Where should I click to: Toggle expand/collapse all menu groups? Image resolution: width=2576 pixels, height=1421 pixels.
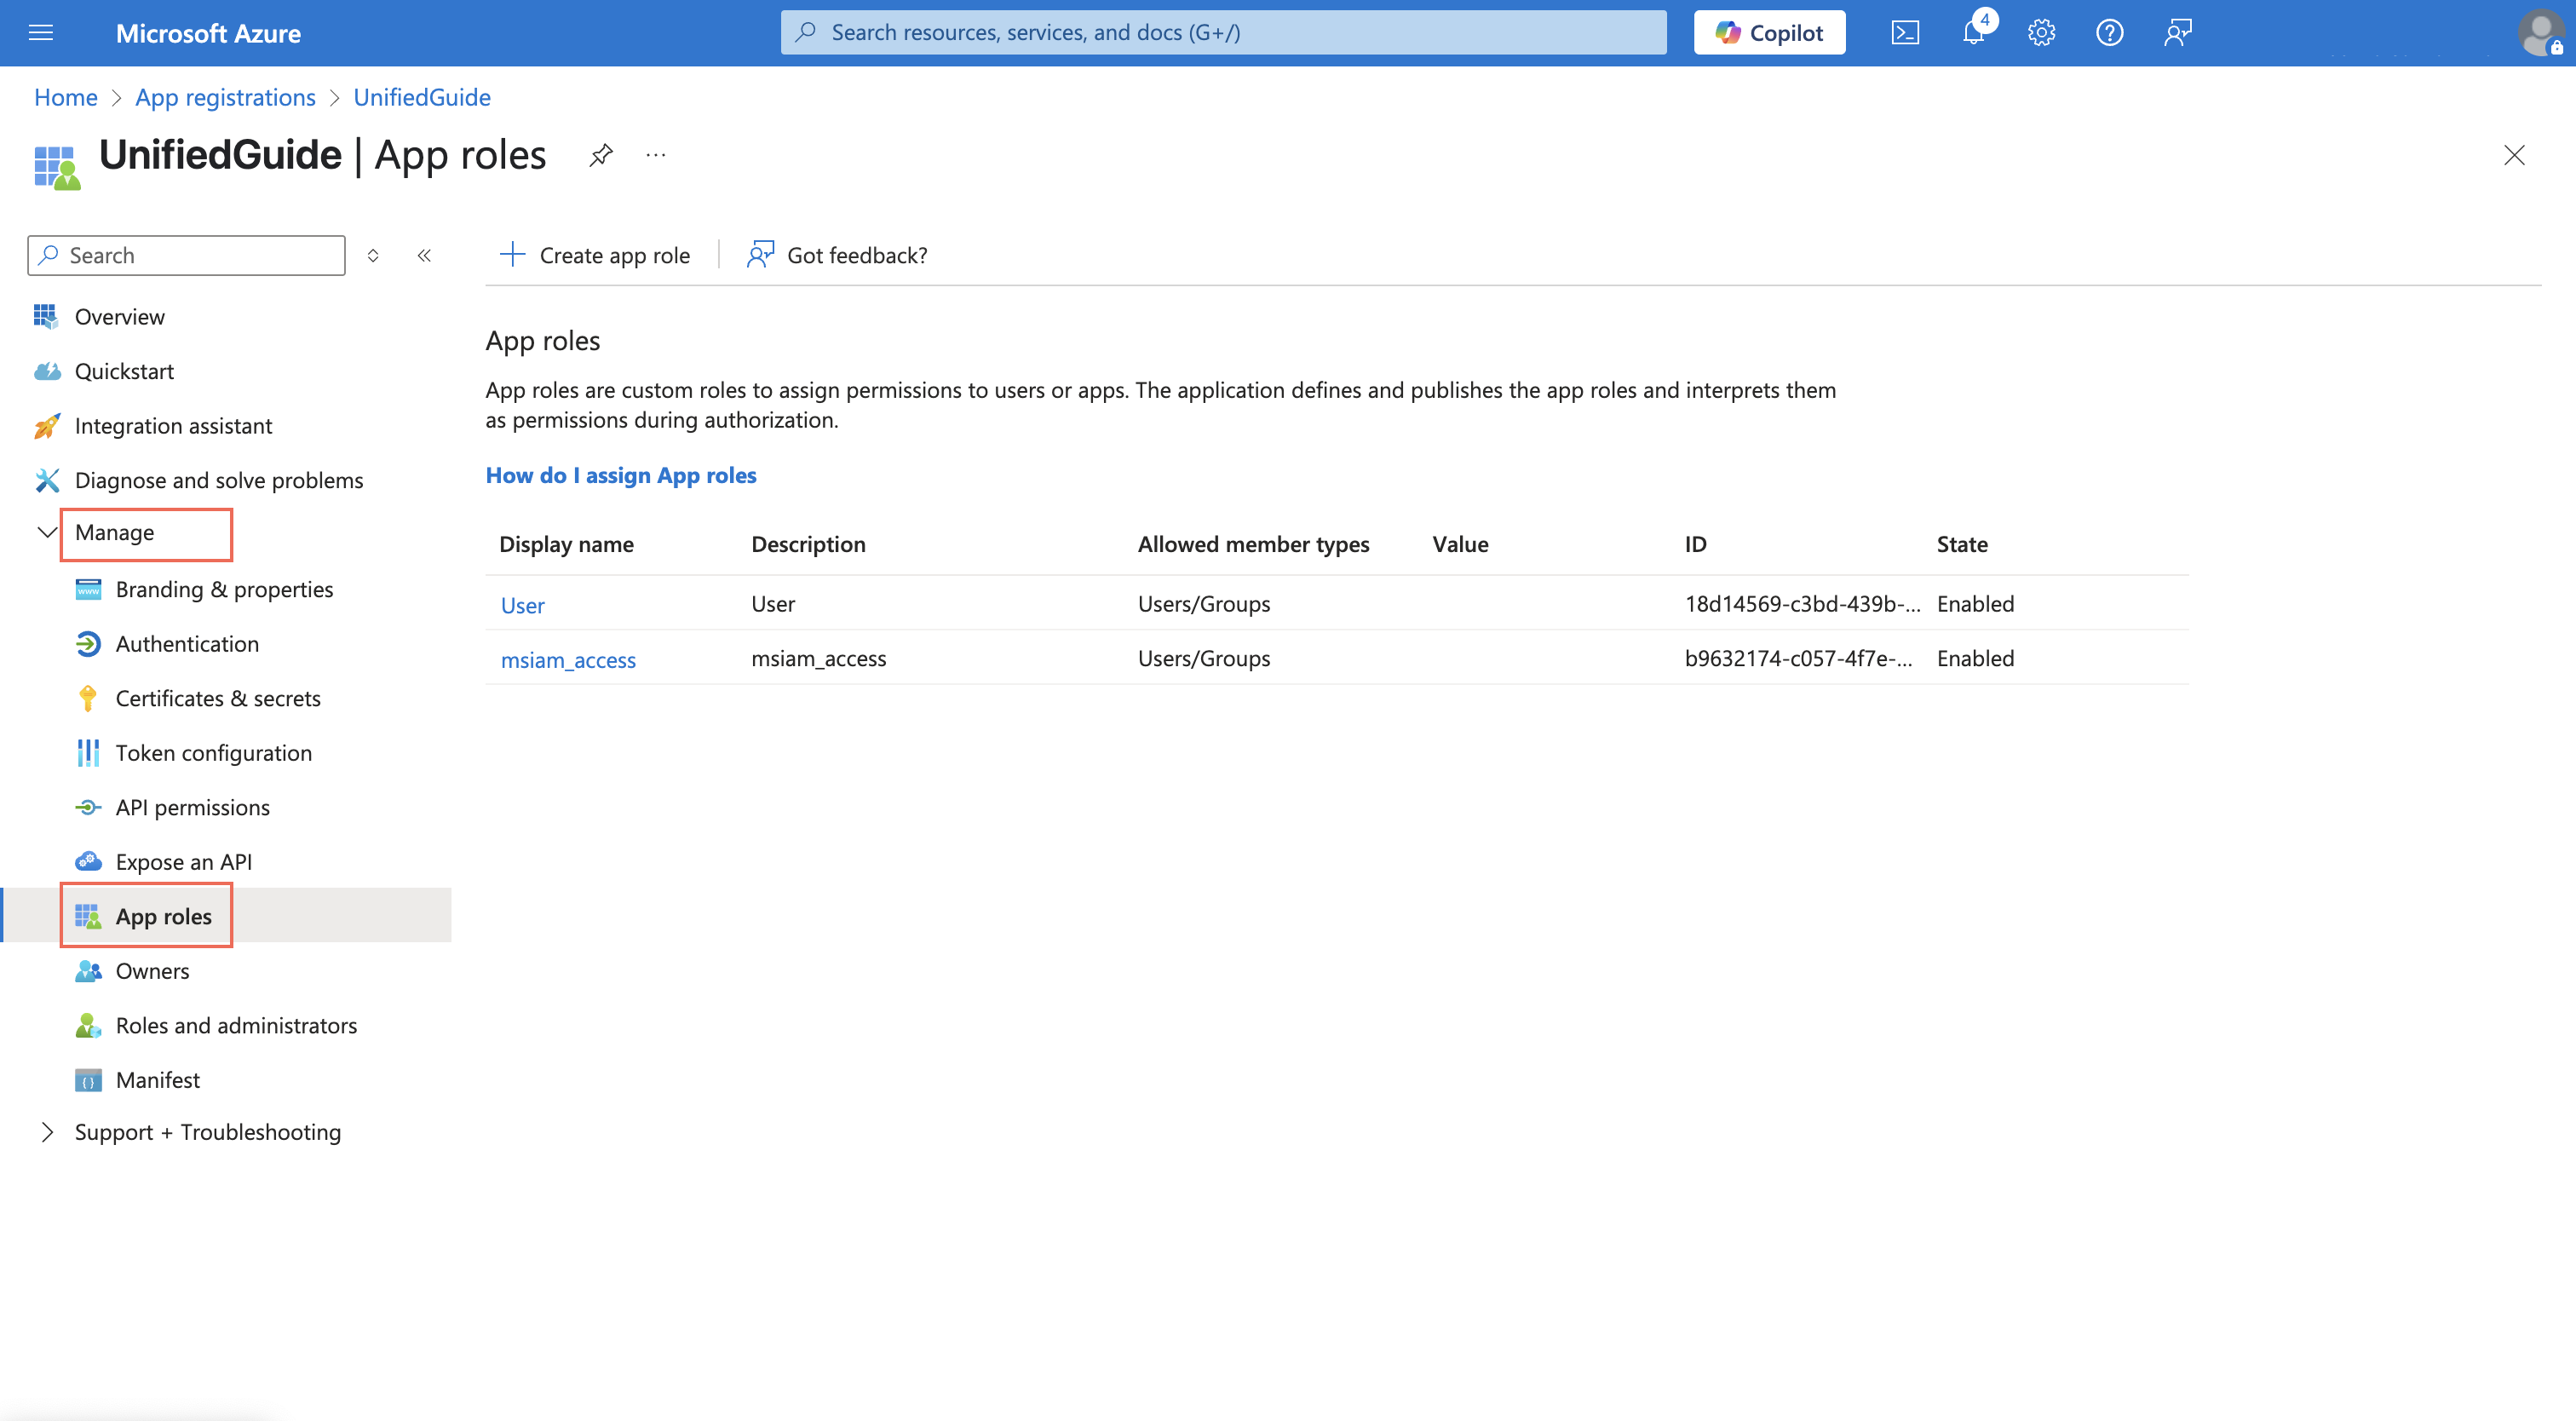(373, 255)
